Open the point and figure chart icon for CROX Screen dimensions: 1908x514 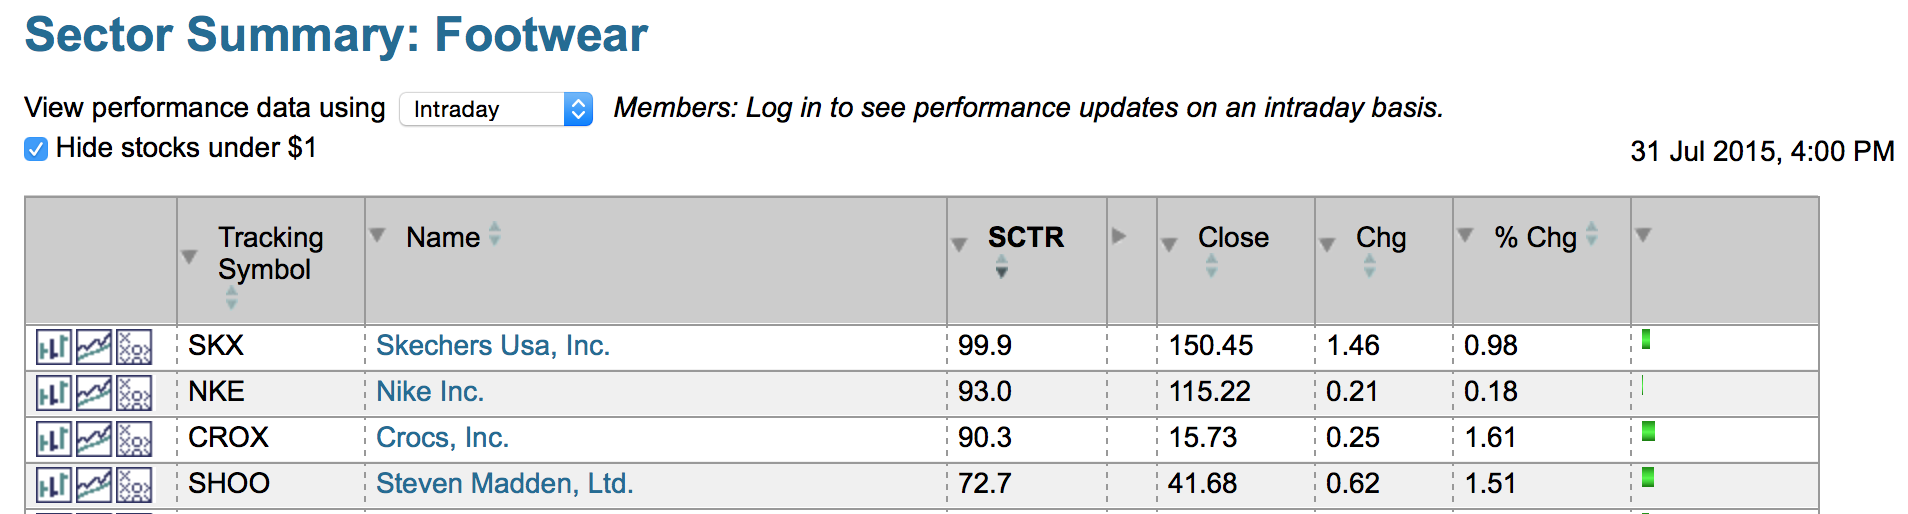[134, 439]
